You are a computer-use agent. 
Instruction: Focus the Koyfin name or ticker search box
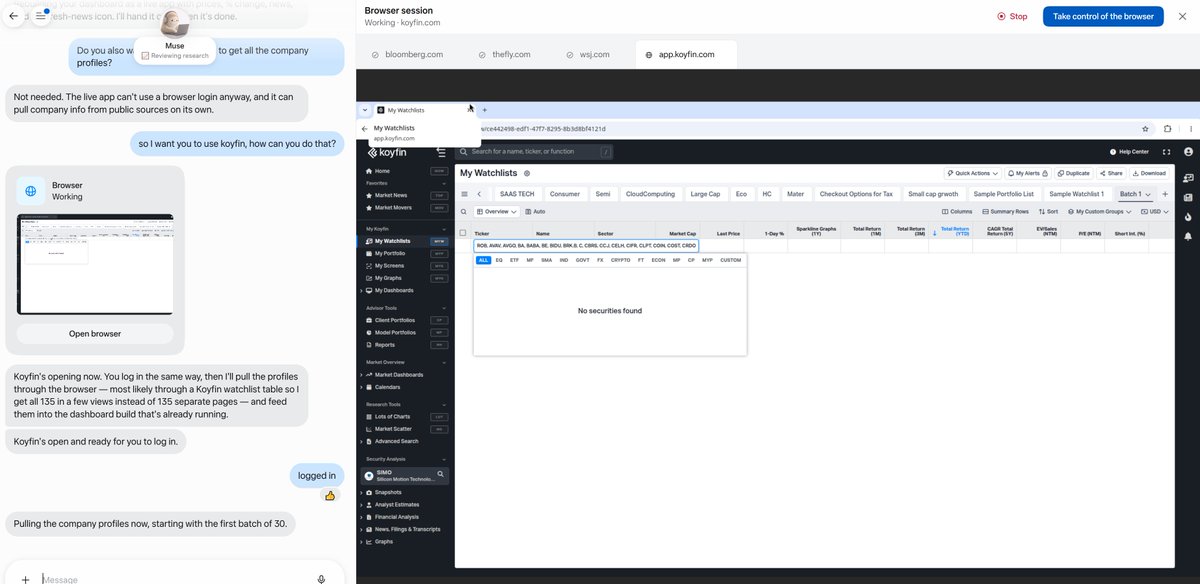534,152
